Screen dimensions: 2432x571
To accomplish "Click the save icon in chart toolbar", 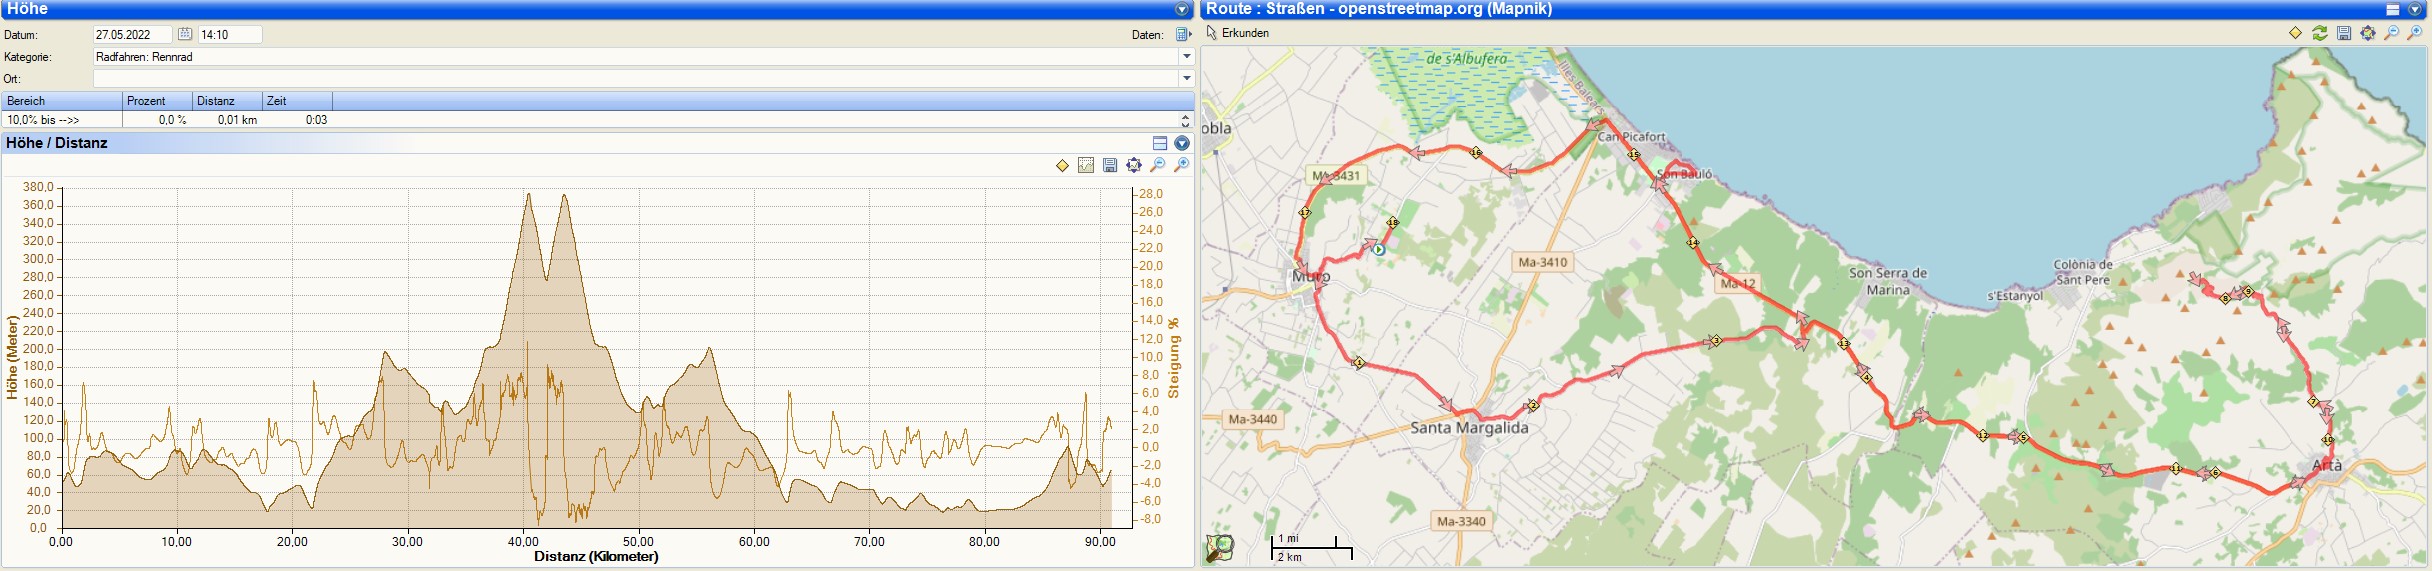I will (x=1110, y=165).
